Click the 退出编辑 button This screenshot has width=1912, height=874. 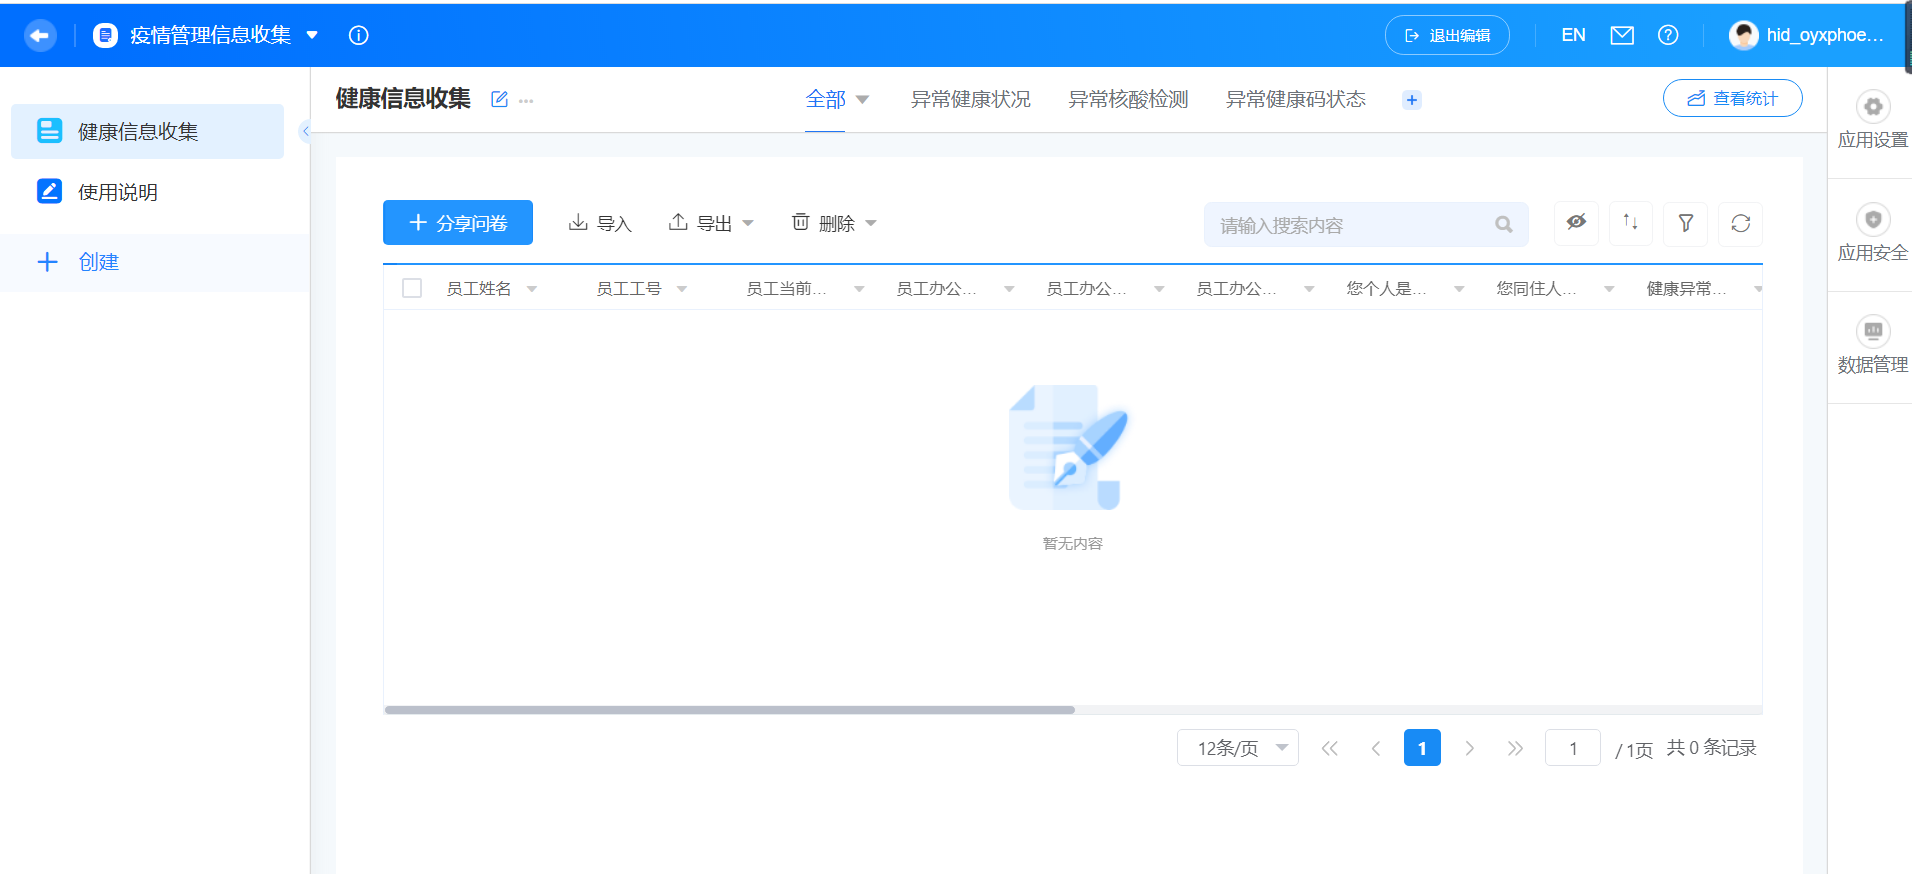1447,36
